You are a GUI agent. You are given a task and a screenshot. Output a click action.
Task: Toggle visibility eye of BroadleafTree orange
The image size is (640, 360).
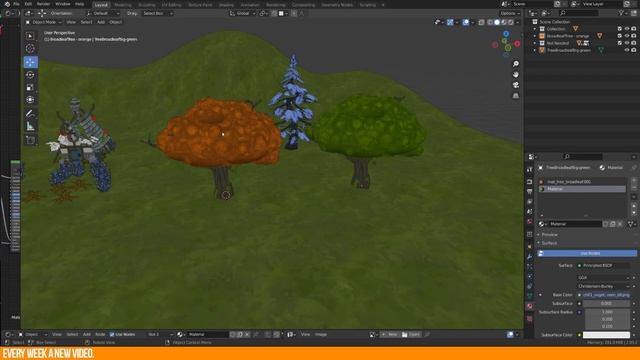coord(627,36)
